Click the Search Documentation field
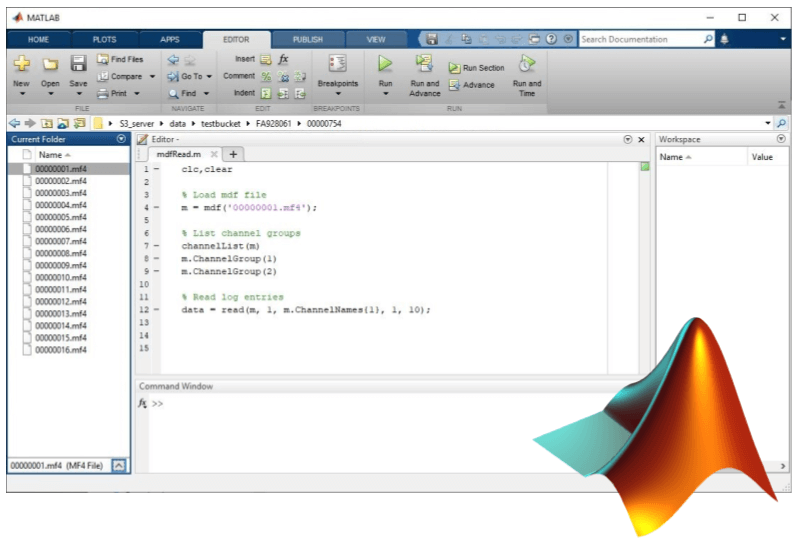 [640, 39]
